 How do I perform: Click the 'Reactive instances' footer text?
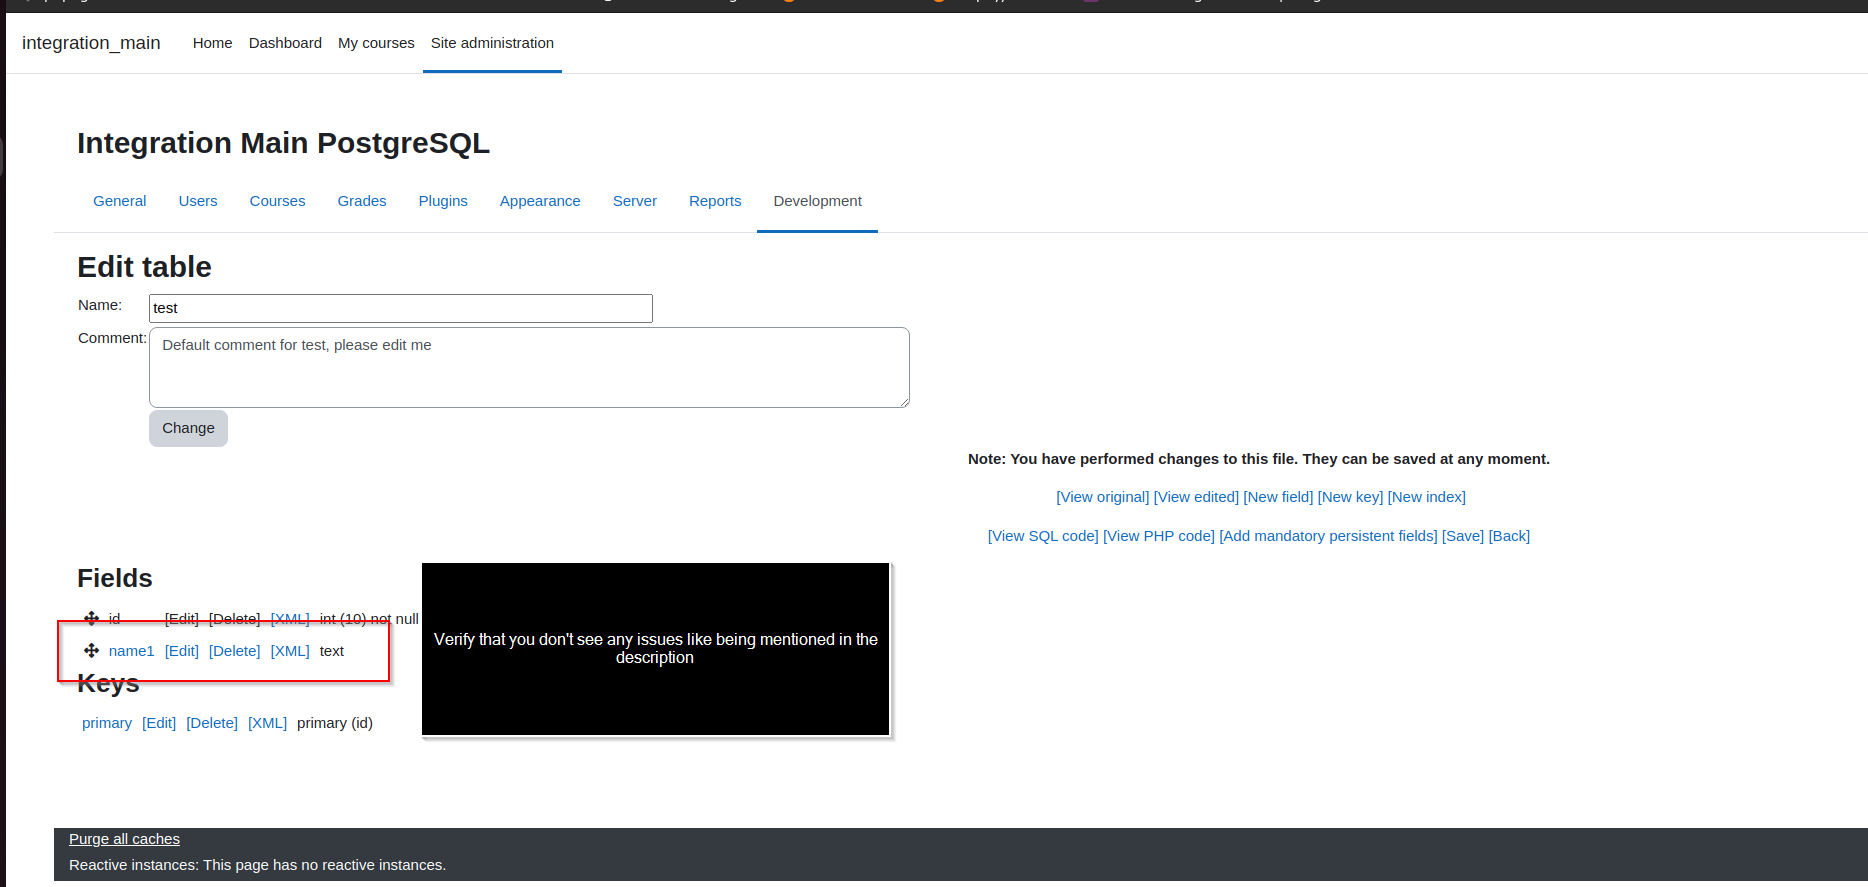258,865
